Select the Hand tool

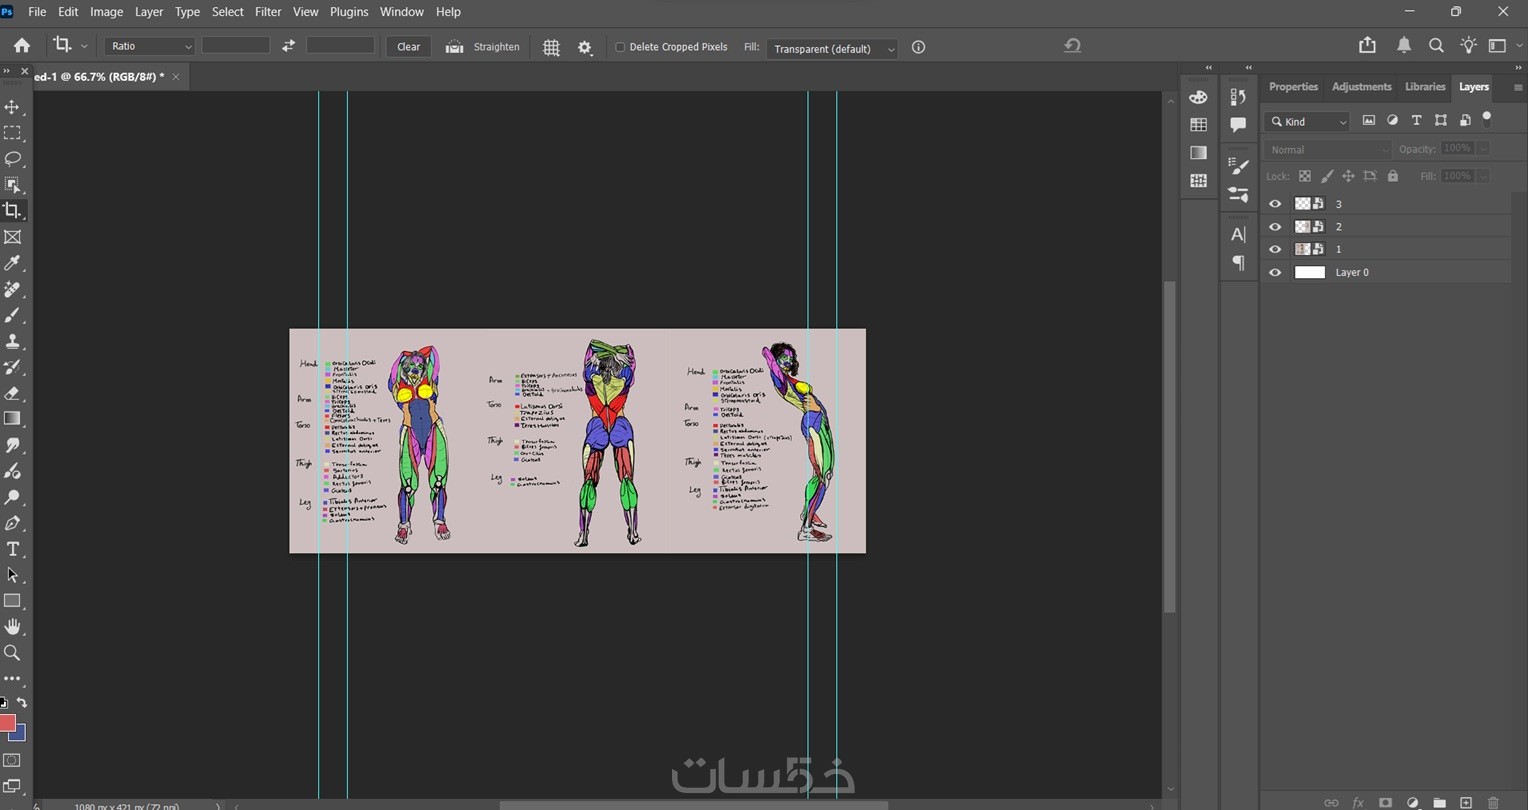click(x=13, y=627)
